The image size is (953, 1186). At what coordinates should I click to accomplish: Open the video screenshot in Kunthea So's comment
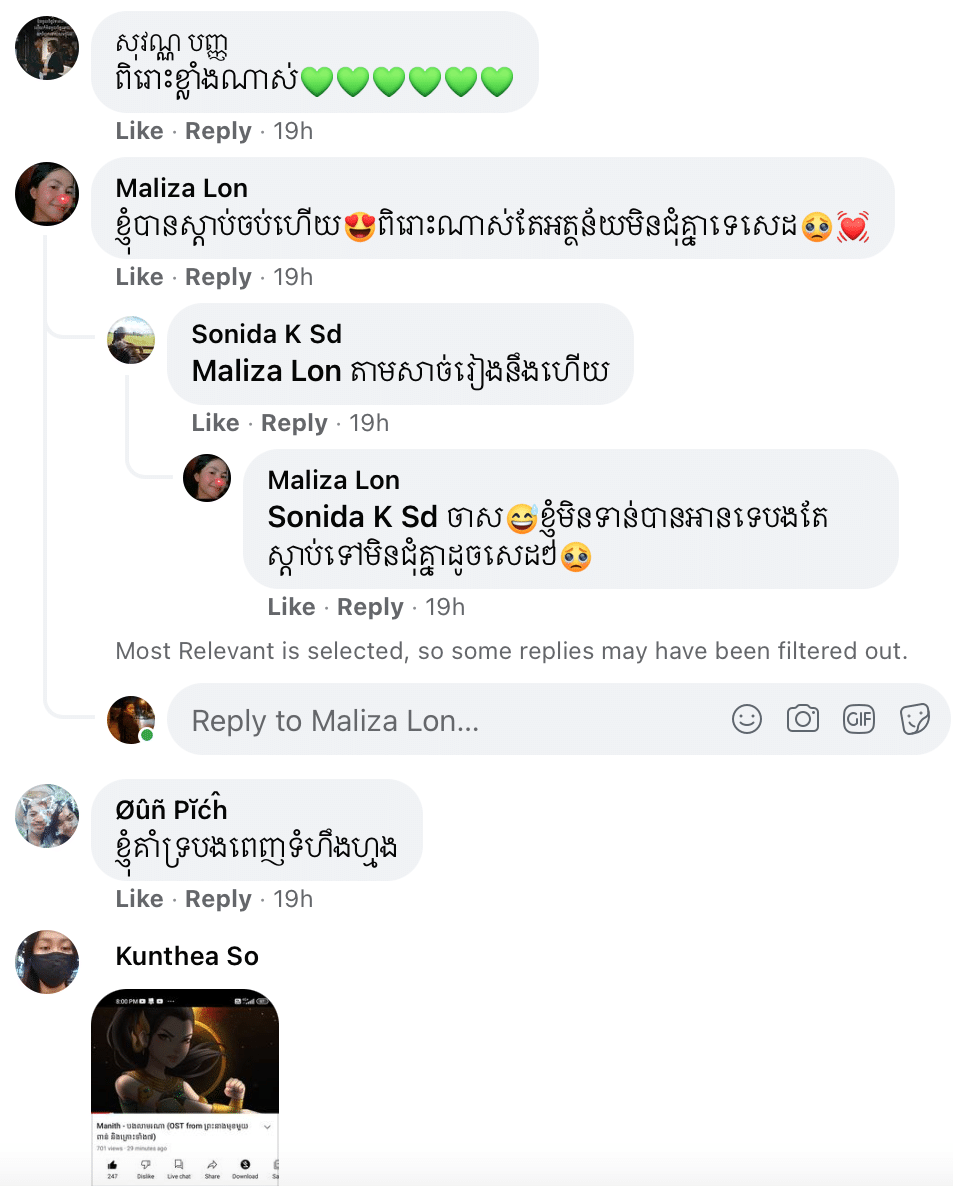coord(185,1086)
